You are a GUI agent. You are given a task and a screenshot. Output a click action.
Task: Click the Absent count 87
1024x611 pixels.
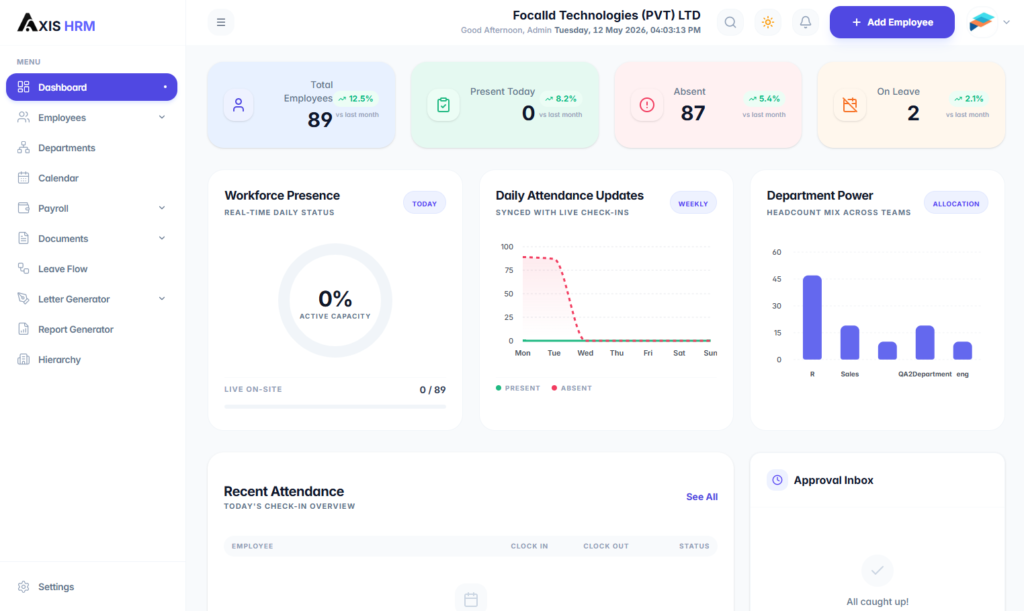(x=693, y=113)
